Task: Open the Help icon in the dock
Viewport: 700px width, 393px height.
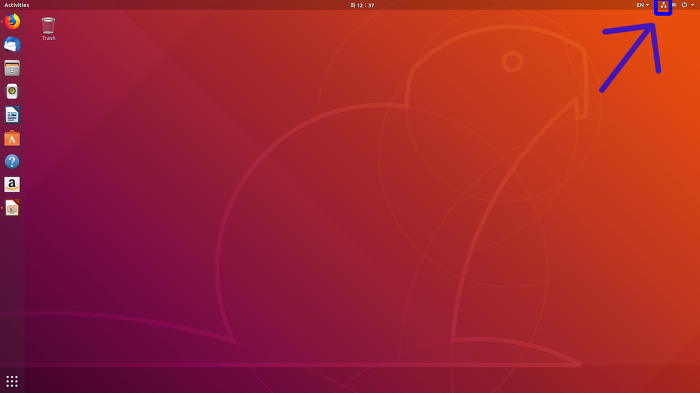Action: [x=12, y=161]
